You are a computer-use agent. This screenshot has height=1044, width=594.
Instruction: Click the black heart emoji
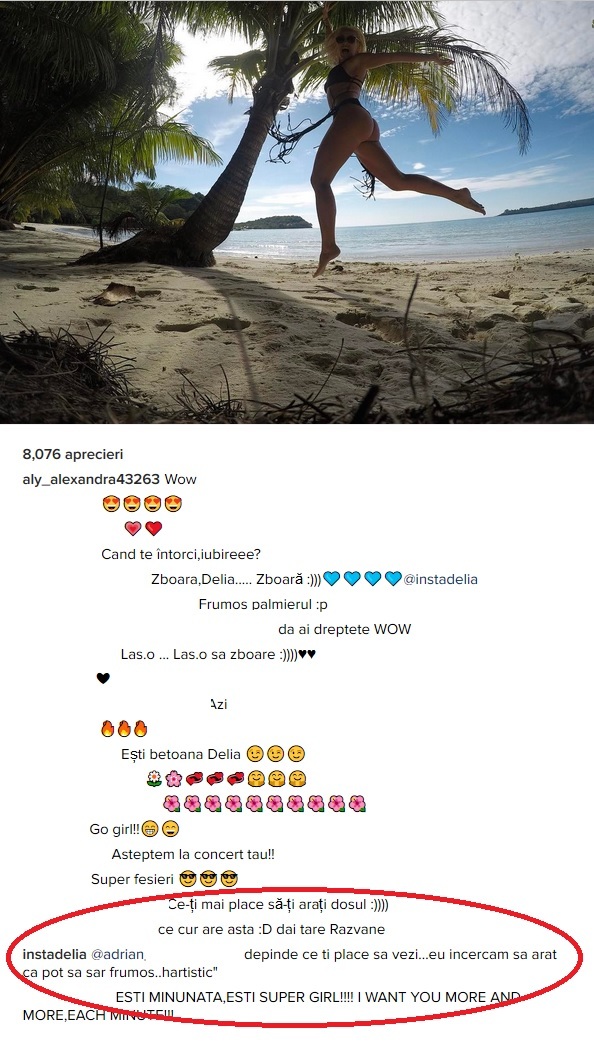coord(103,678)
